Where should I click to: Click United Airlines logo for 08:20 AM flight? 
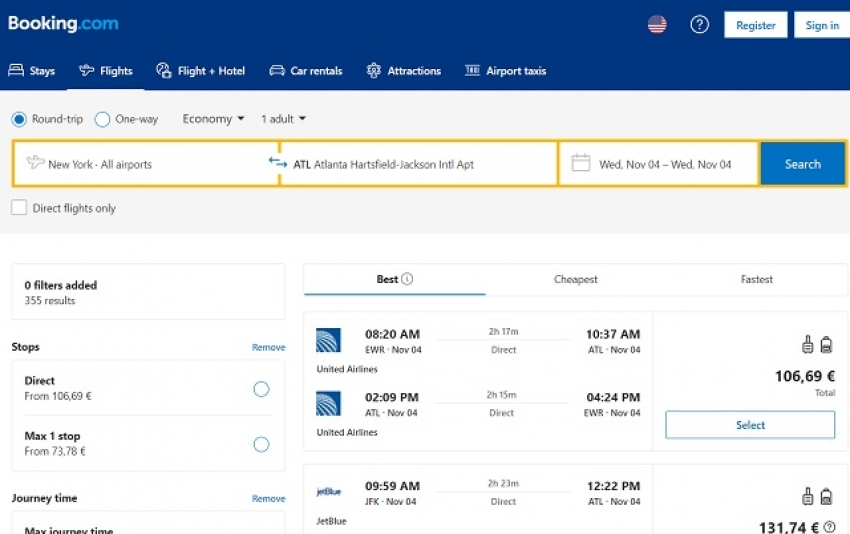point(329,340)
